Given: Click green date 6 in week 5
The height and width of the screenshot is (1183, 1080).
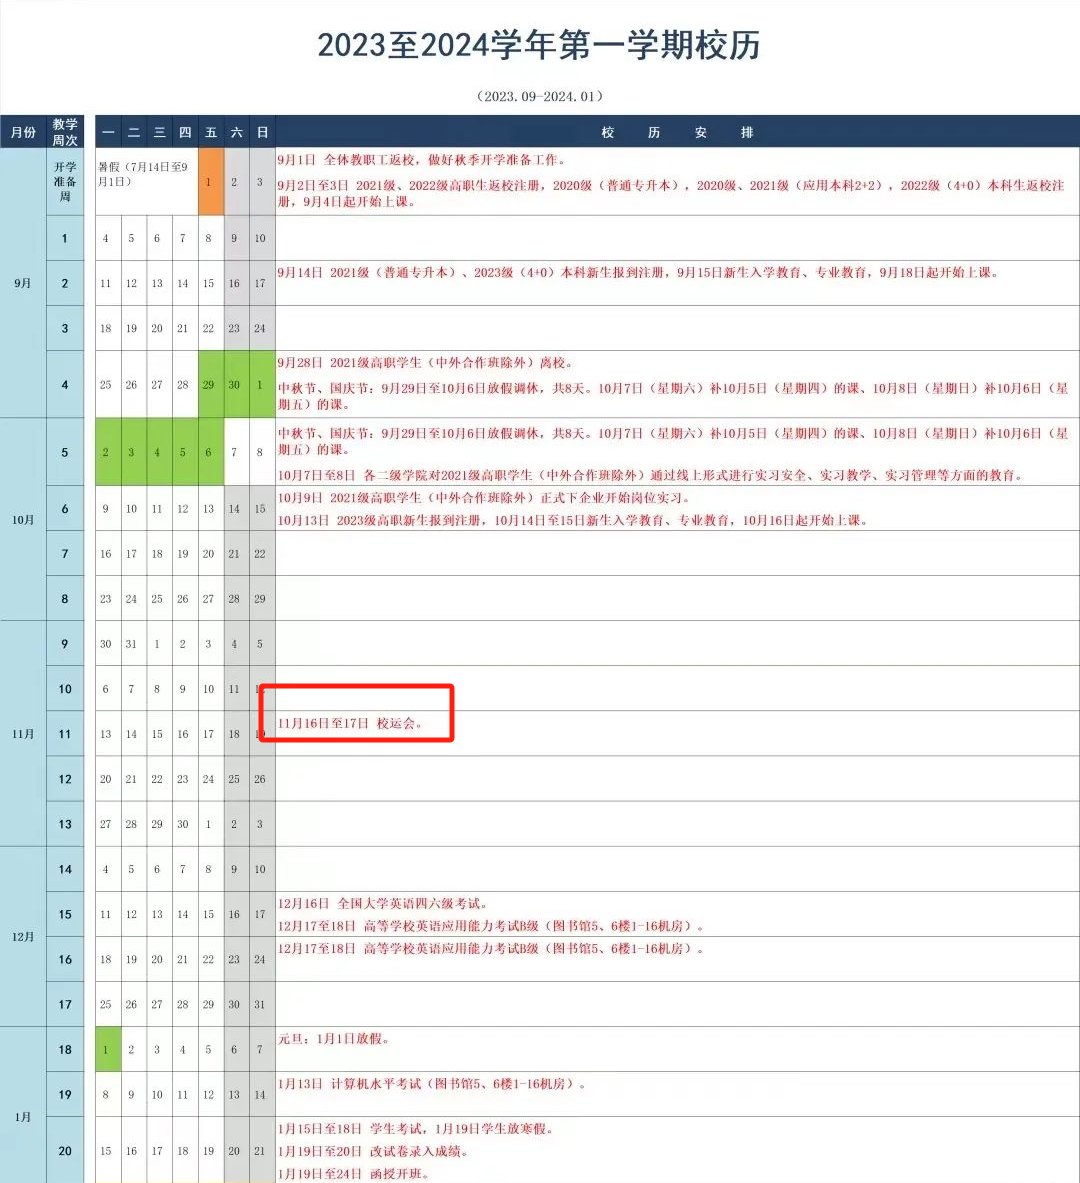Looking at the screenshot, I should tap(211, 452).
